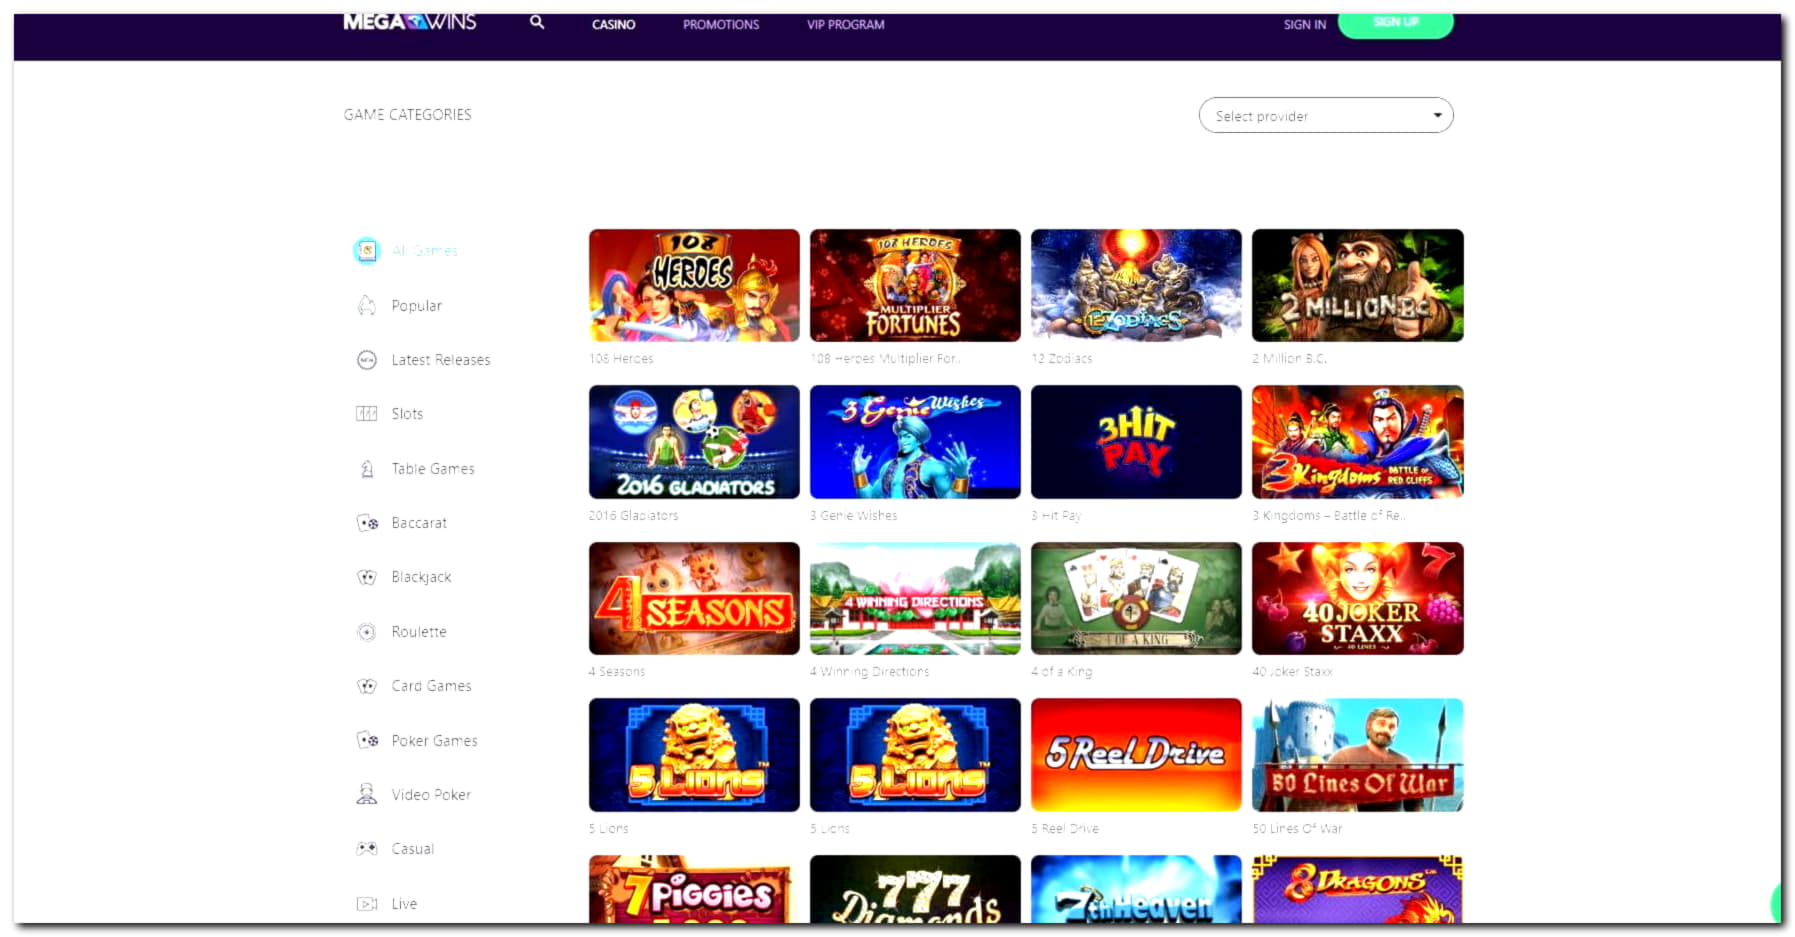Click the "2016 Gladiators" caption text

coord(634,516)
